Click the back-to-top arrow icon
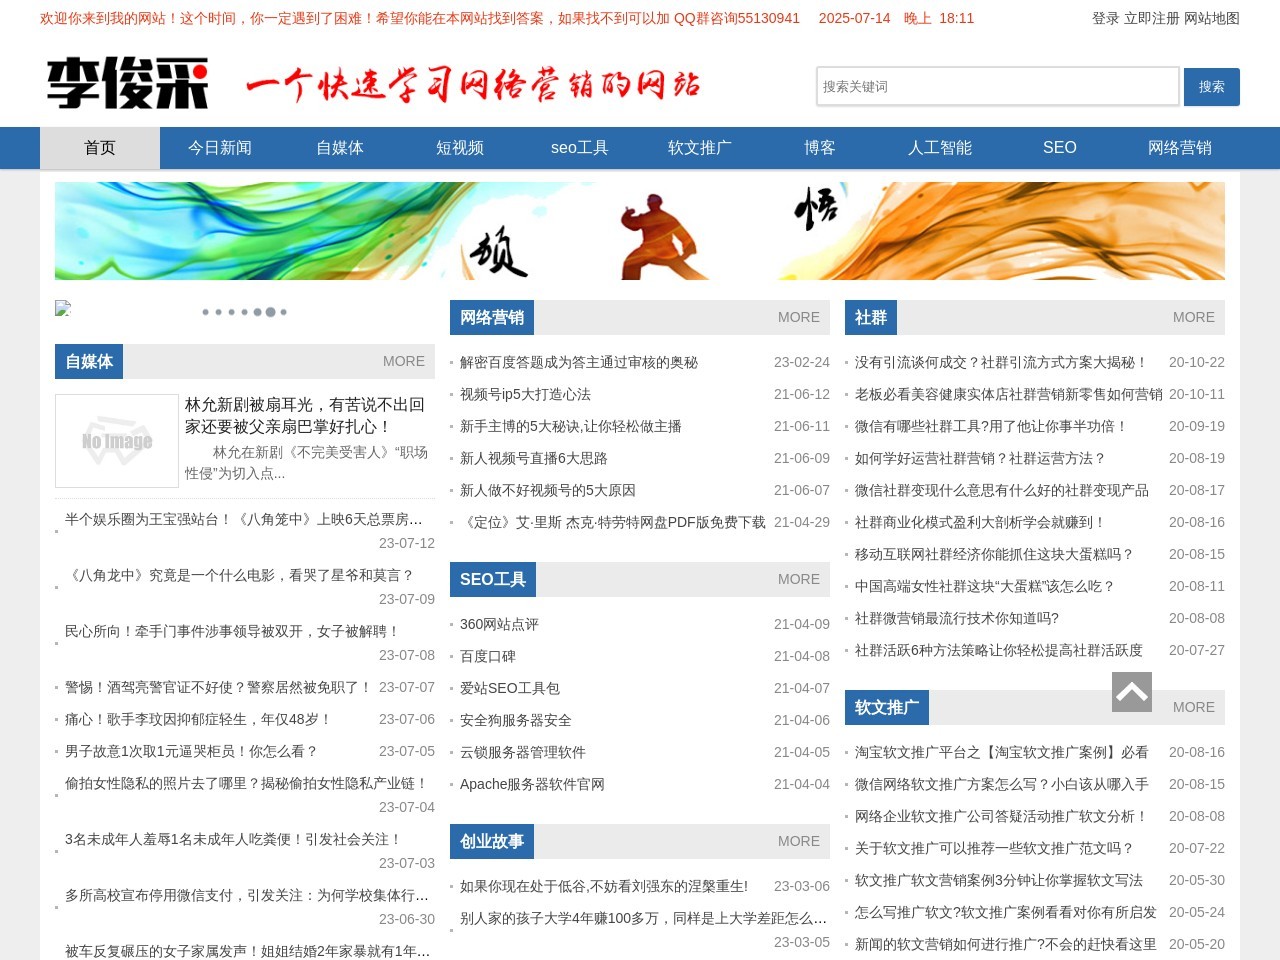Image resolution: width=1280 pixels, height=960 pixels. [1132, 691]
